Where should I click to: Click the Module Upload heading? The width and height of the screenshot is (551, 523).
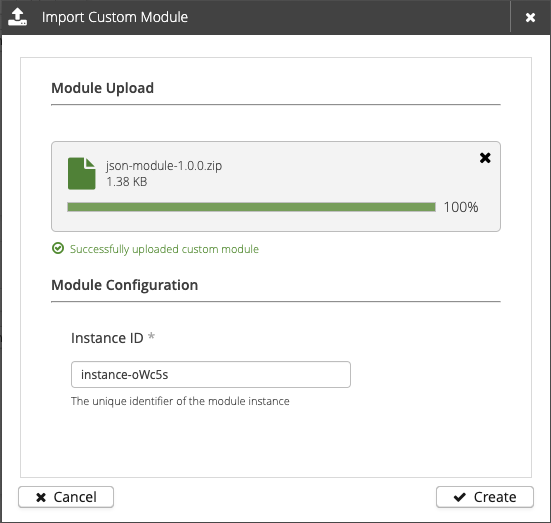(x=103, y=88)
